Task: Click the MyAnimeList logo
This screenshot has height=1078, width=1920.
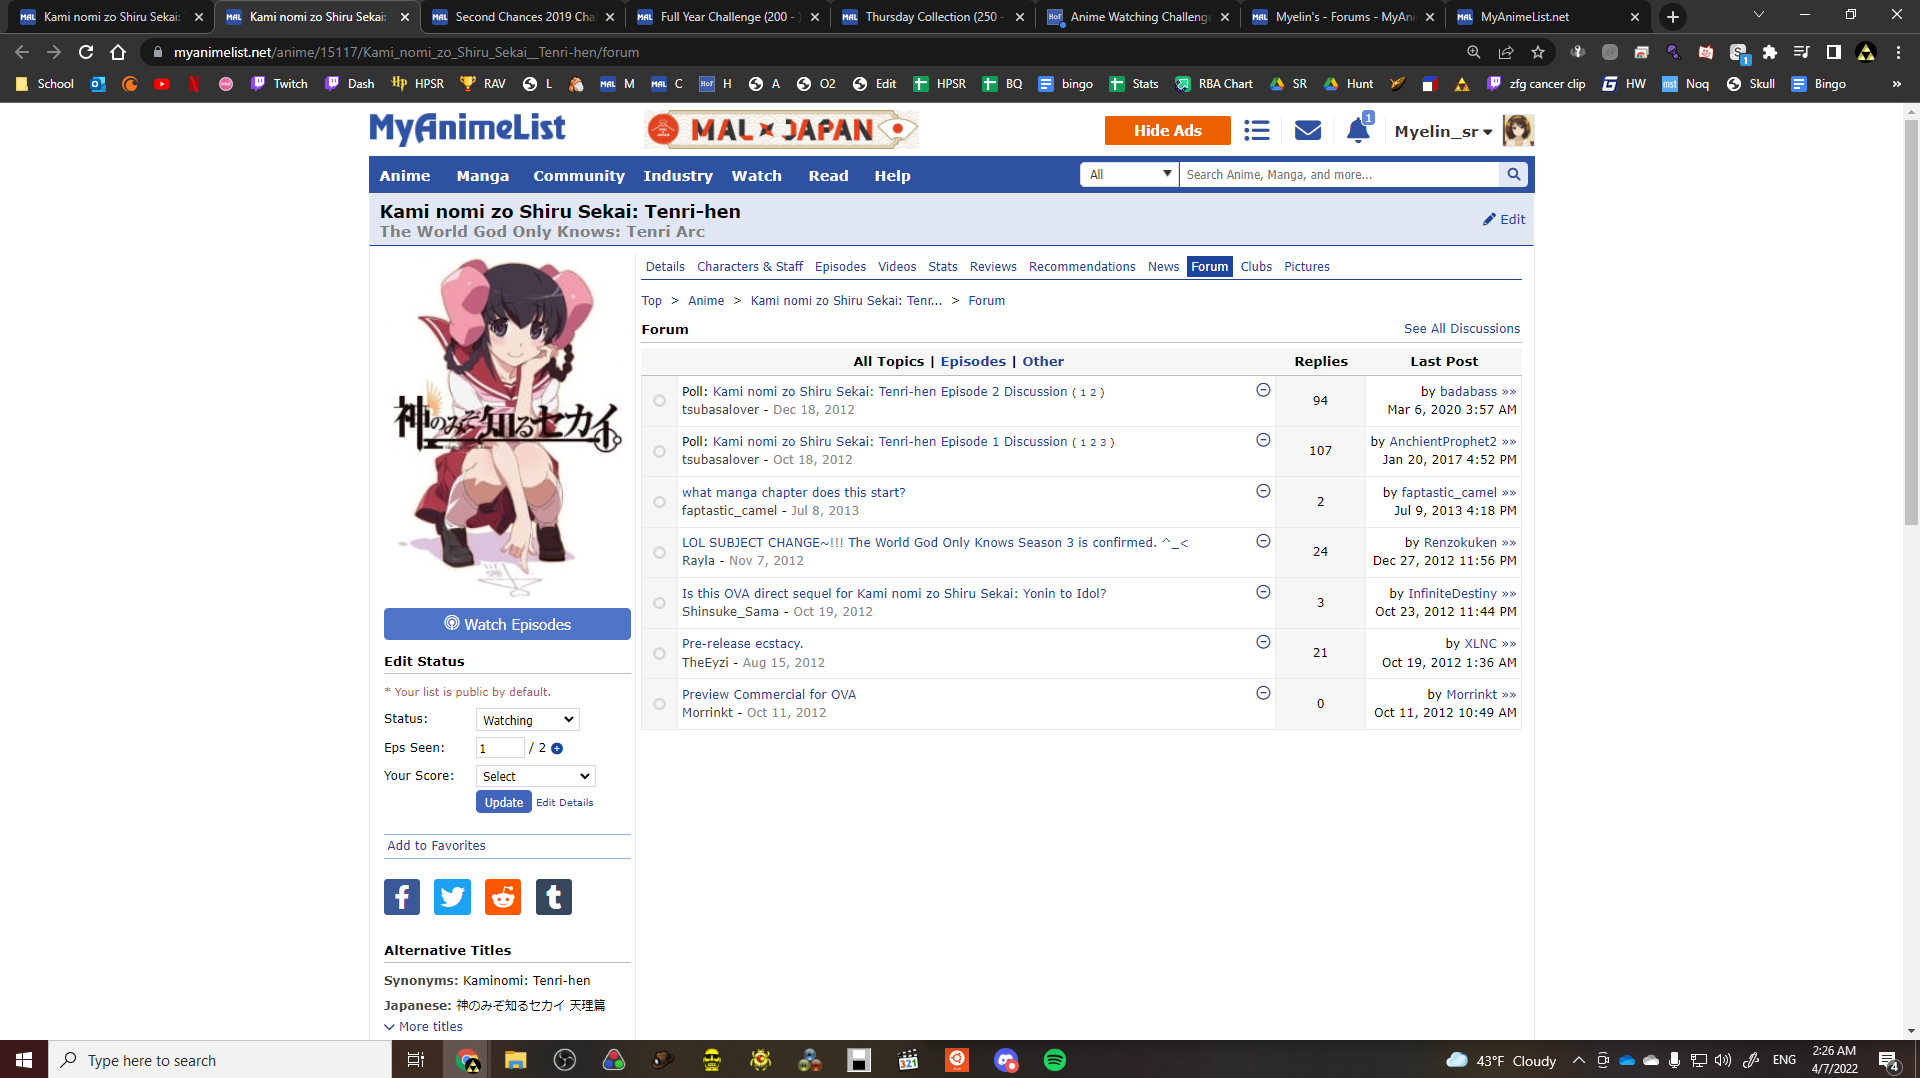Action: 467,129
